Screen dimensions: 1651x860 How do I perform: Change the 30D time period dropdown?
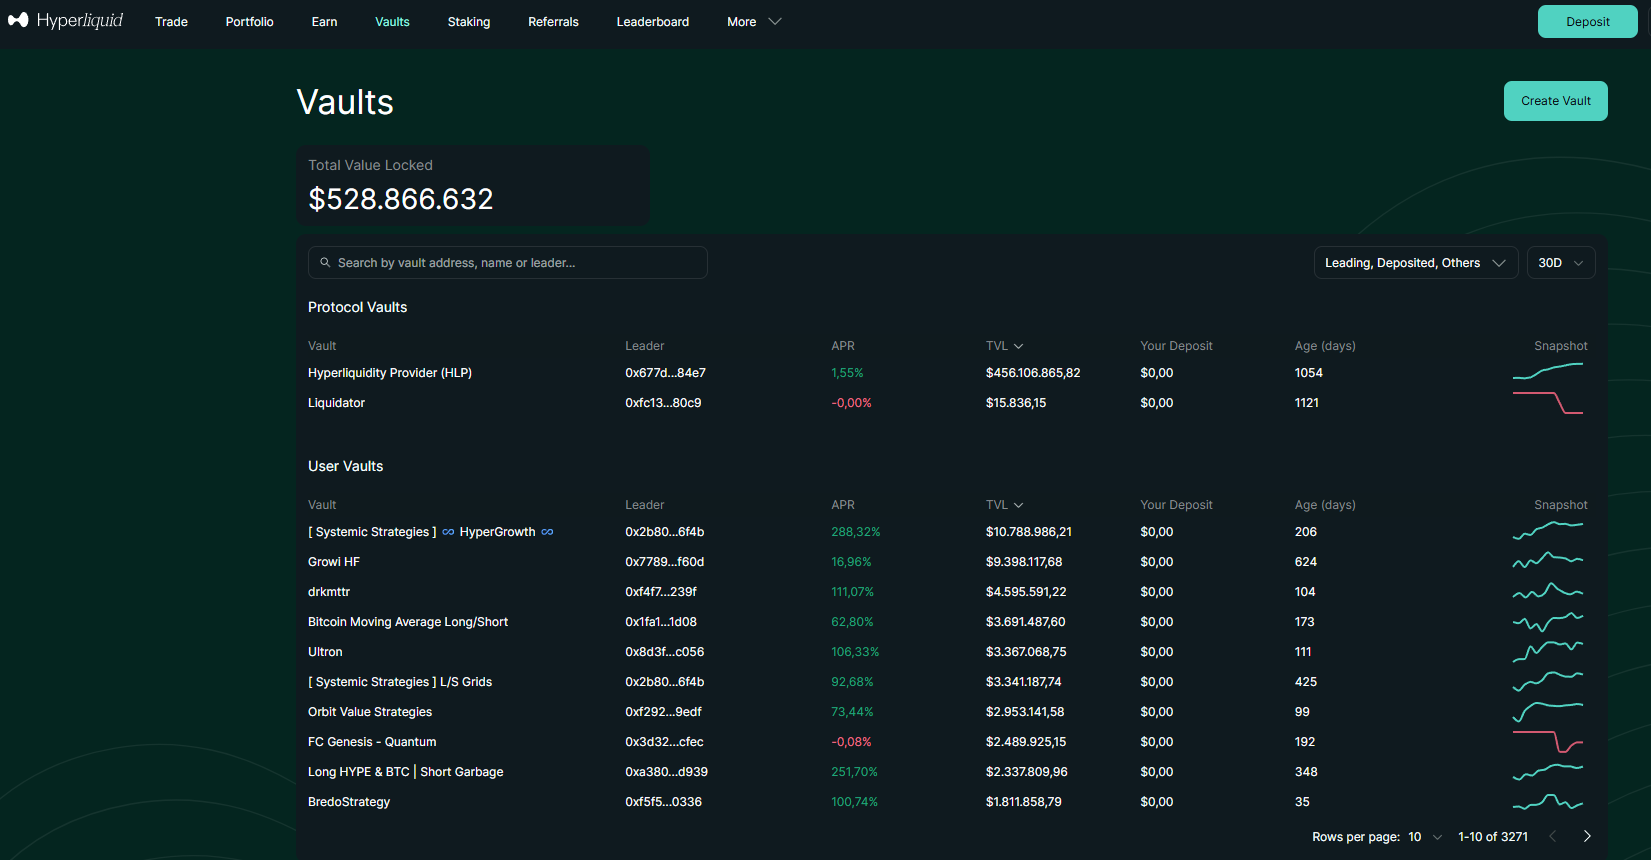click(1561, 263)
